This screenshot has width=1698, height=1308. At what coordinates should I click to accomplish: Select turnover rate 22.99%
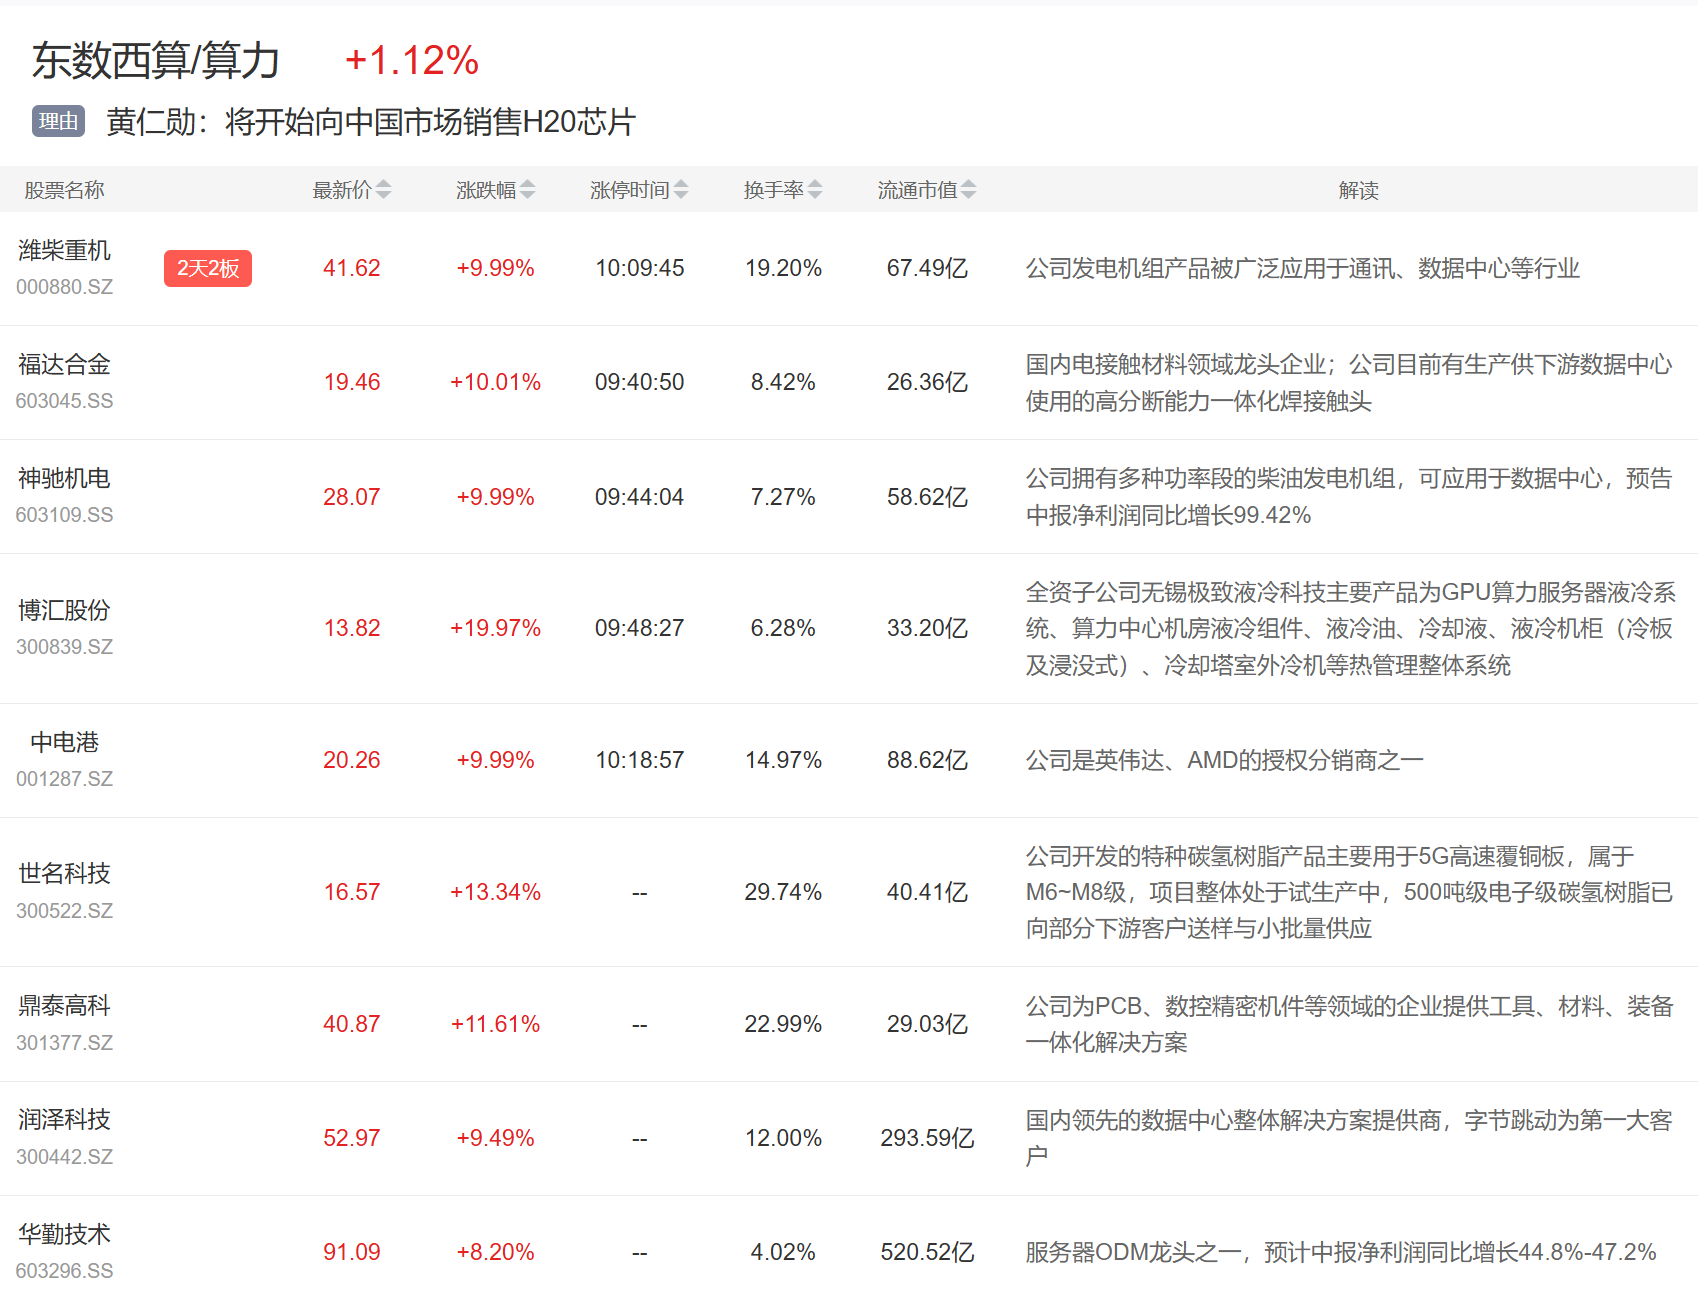pyautogui.click(x=783, y=1024)
